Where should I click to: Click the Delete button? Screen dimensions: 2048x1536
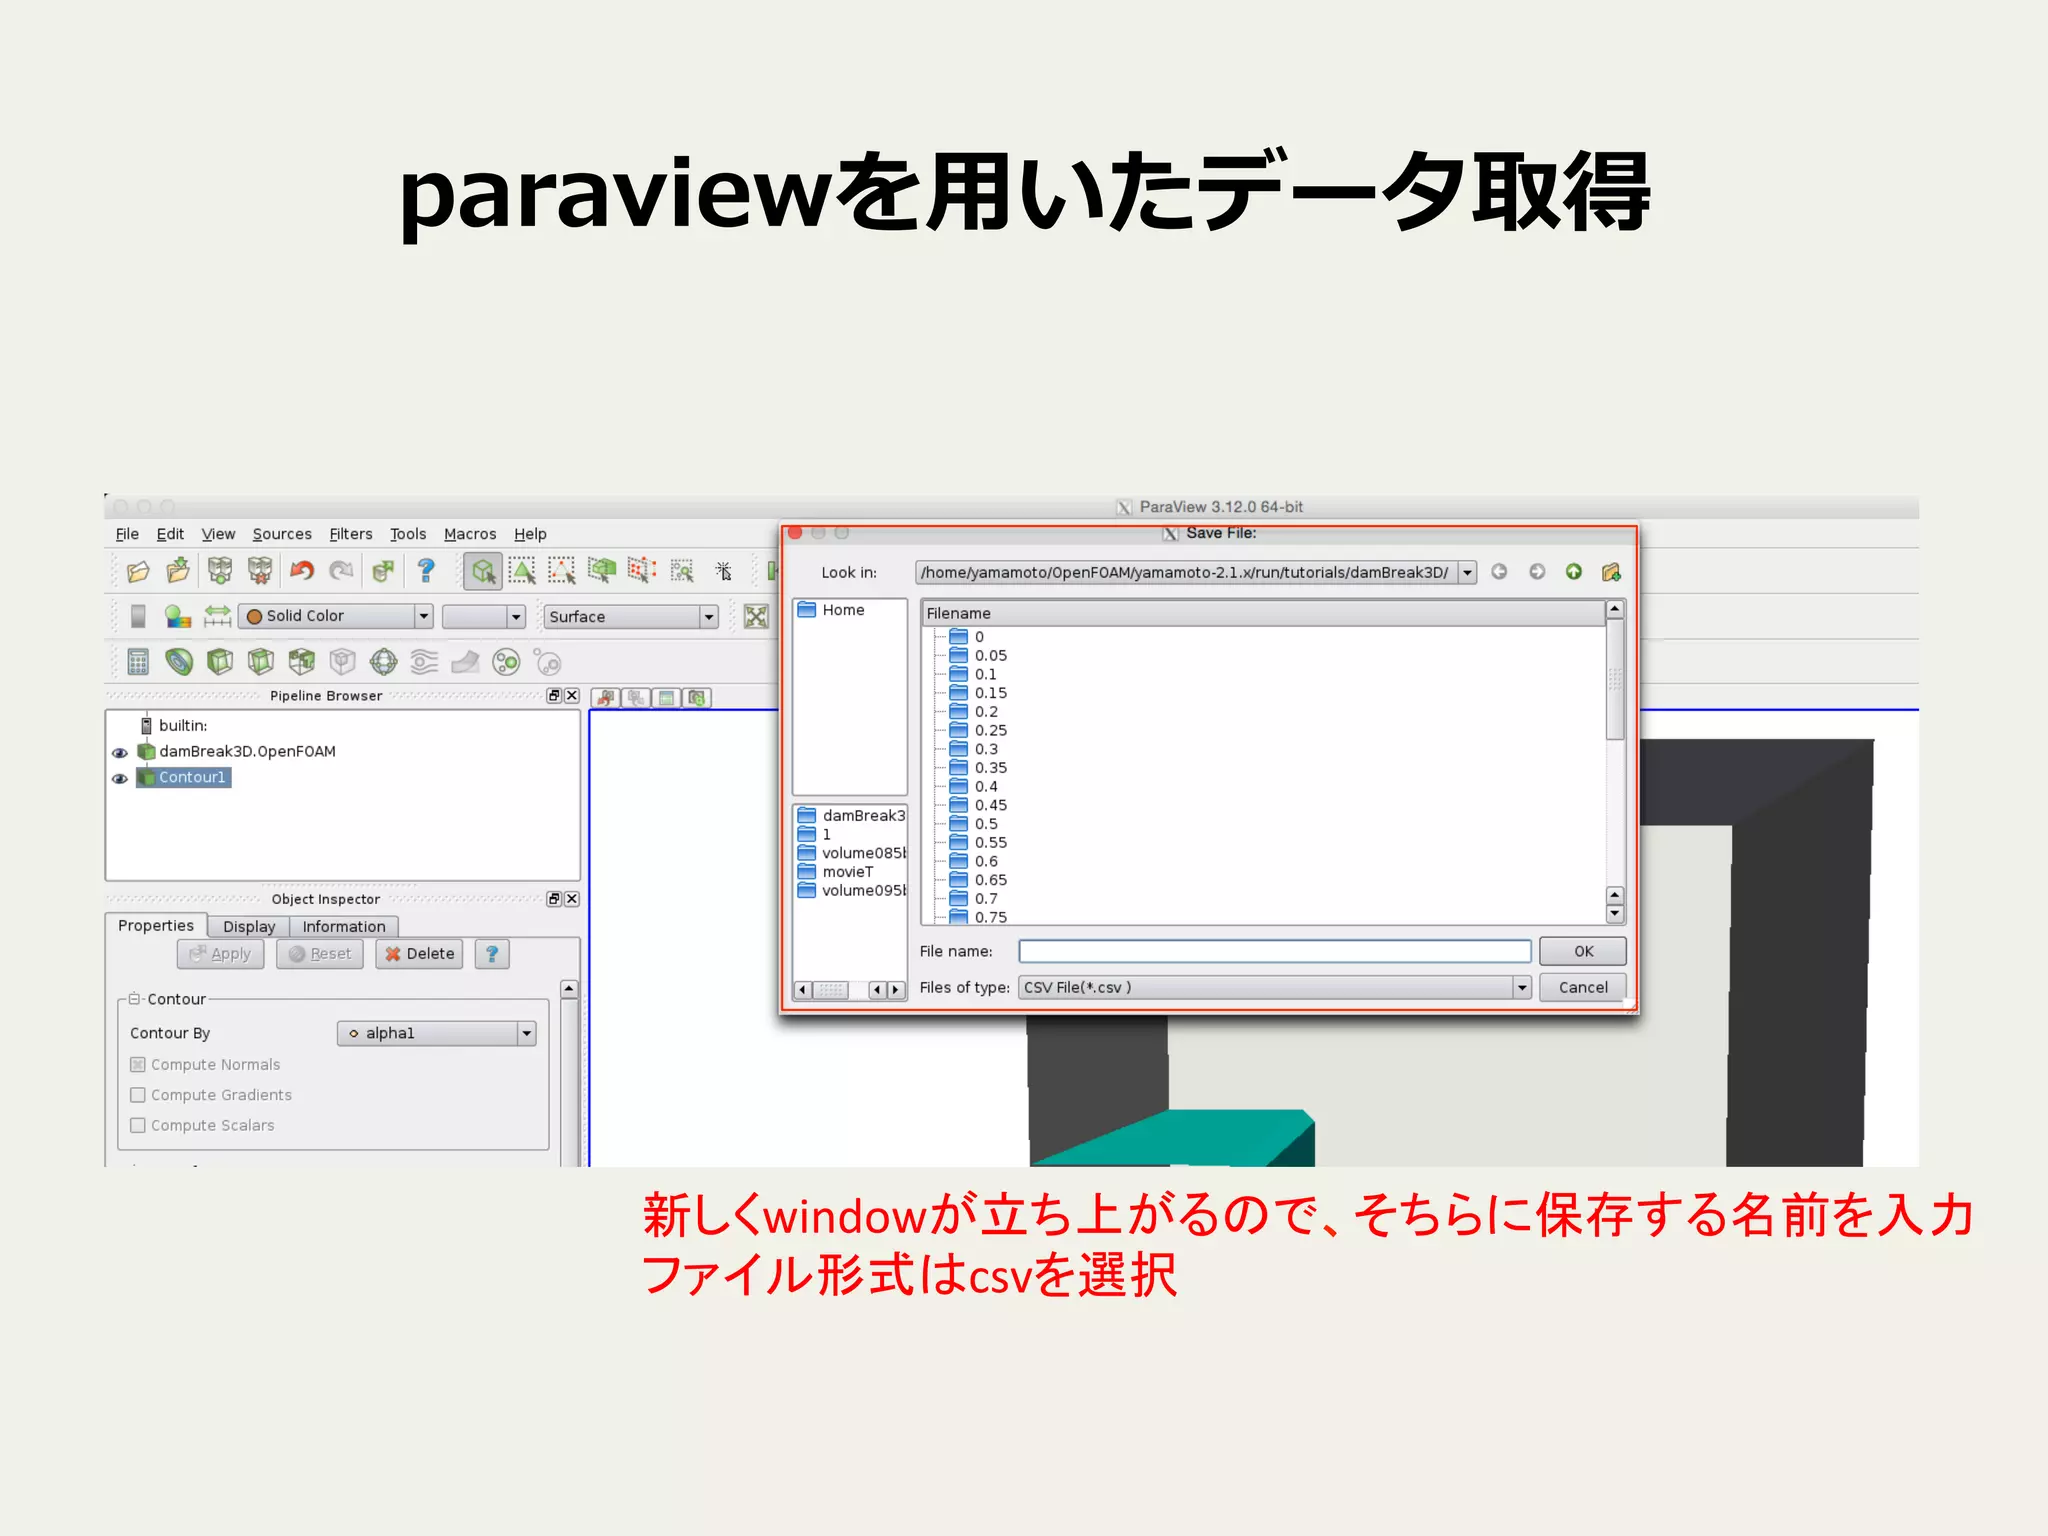click(x=419, y=954)
